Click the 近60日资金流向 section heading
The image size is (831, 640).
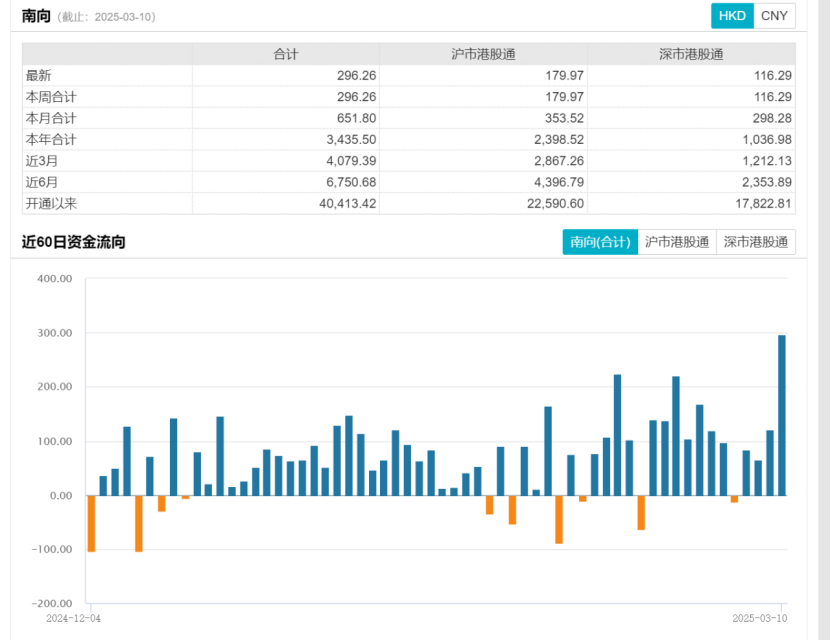[x=74, y=243]
